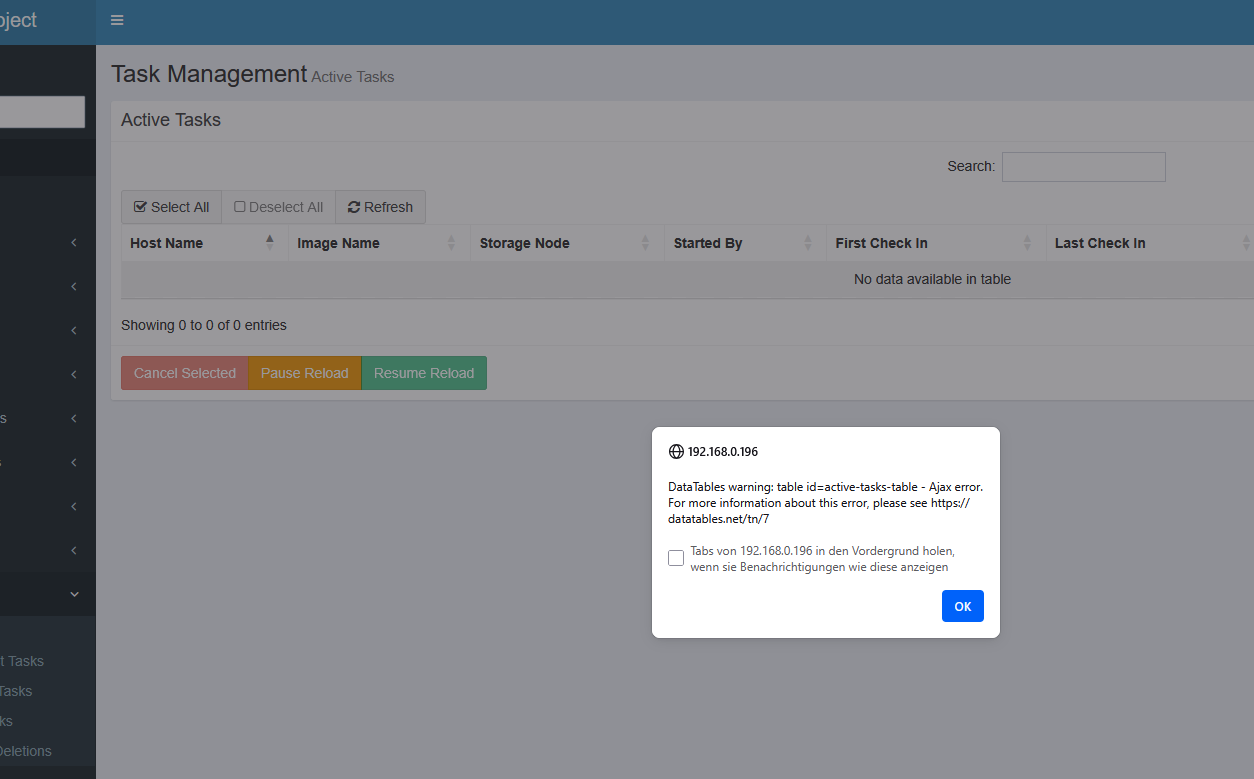1254x779 pixels.
Task: Click the 'Showing 0 to 0 of 0 entries' text
Action: 204,325
